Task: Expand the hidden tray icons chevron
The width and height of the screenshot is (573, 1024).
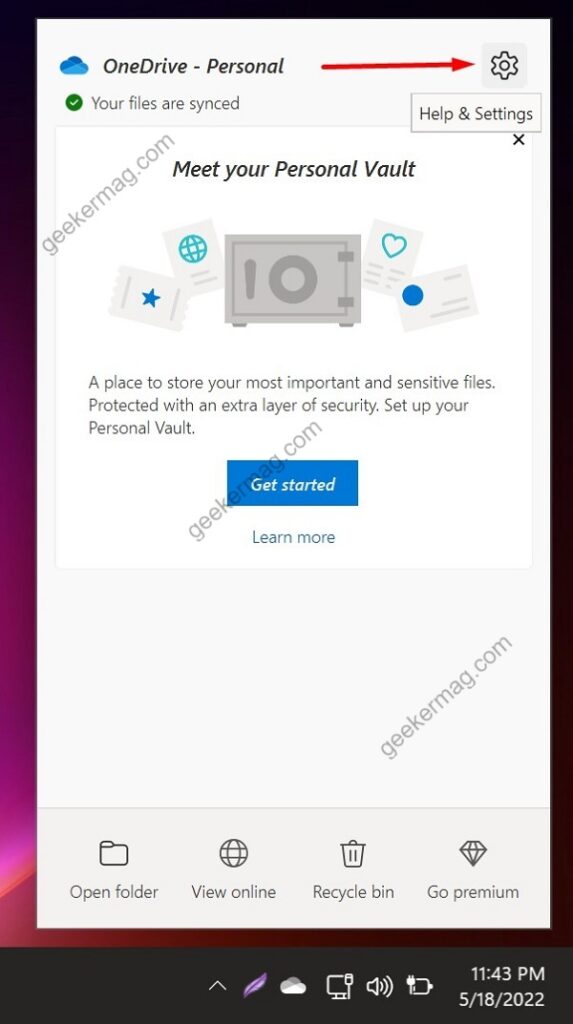Action: coord(218,986)
